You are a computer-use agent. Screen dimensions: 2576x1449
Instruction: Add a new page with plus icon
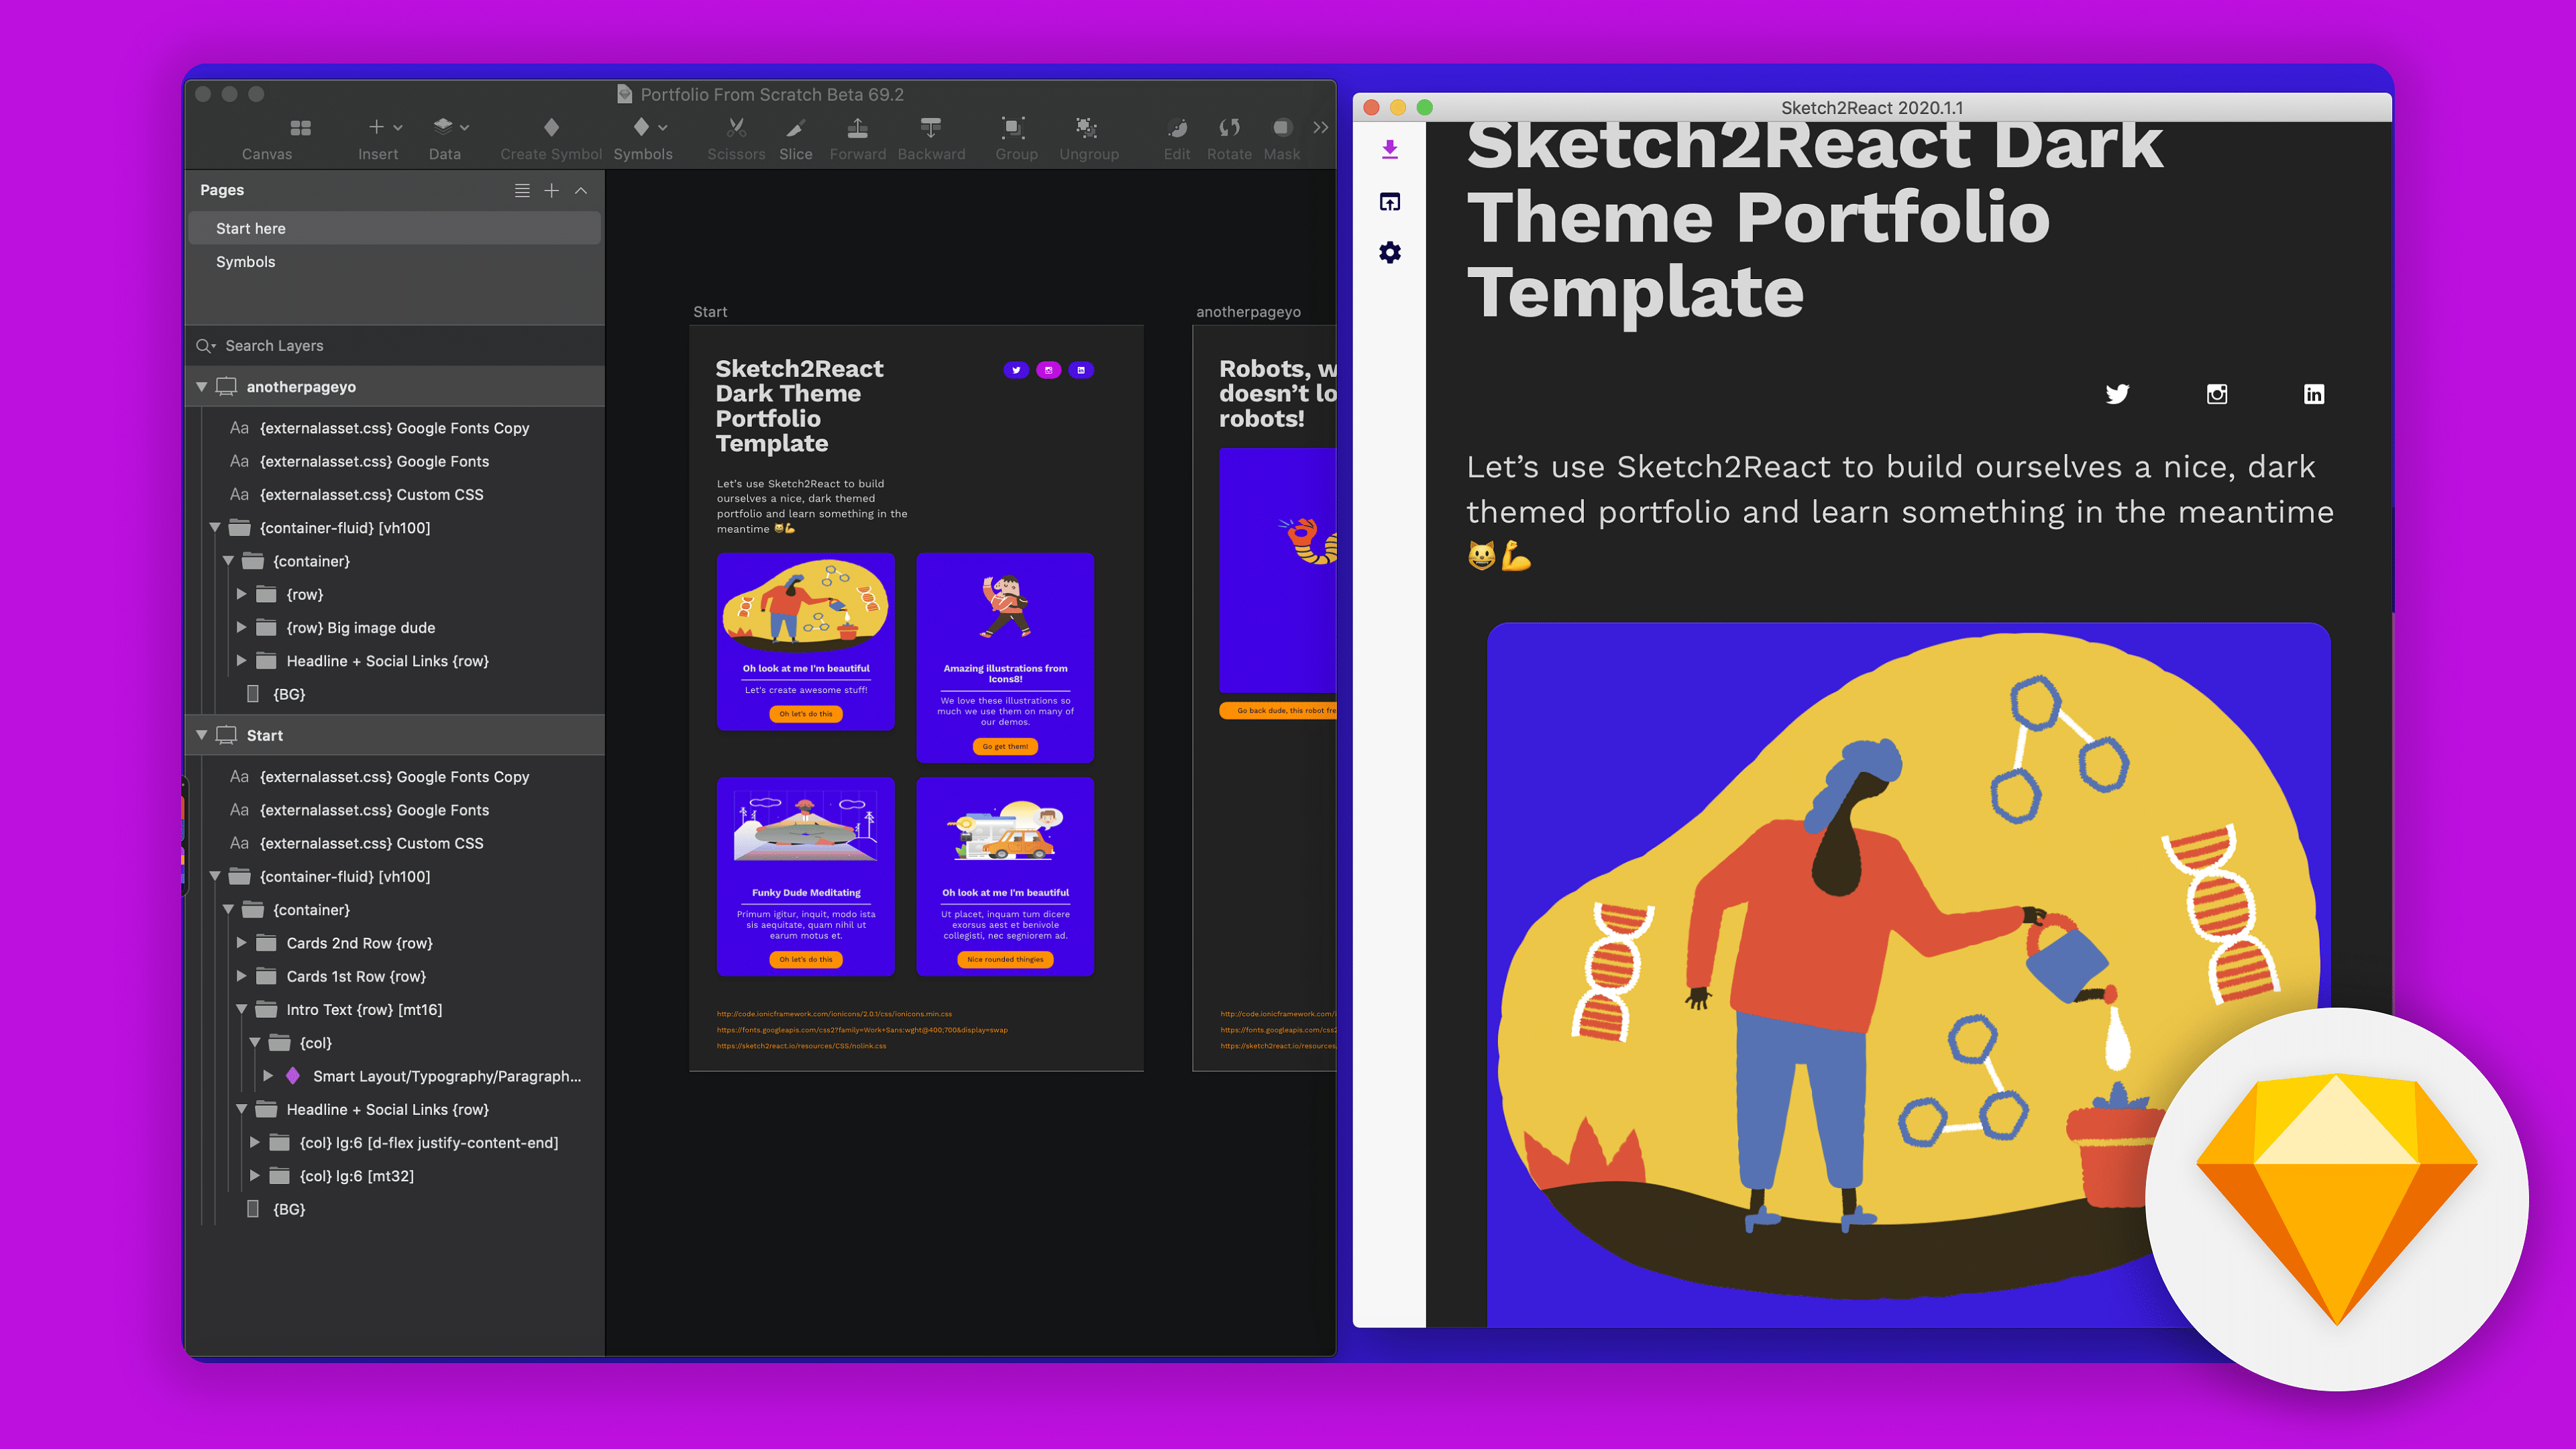click(x=551, y=190)
